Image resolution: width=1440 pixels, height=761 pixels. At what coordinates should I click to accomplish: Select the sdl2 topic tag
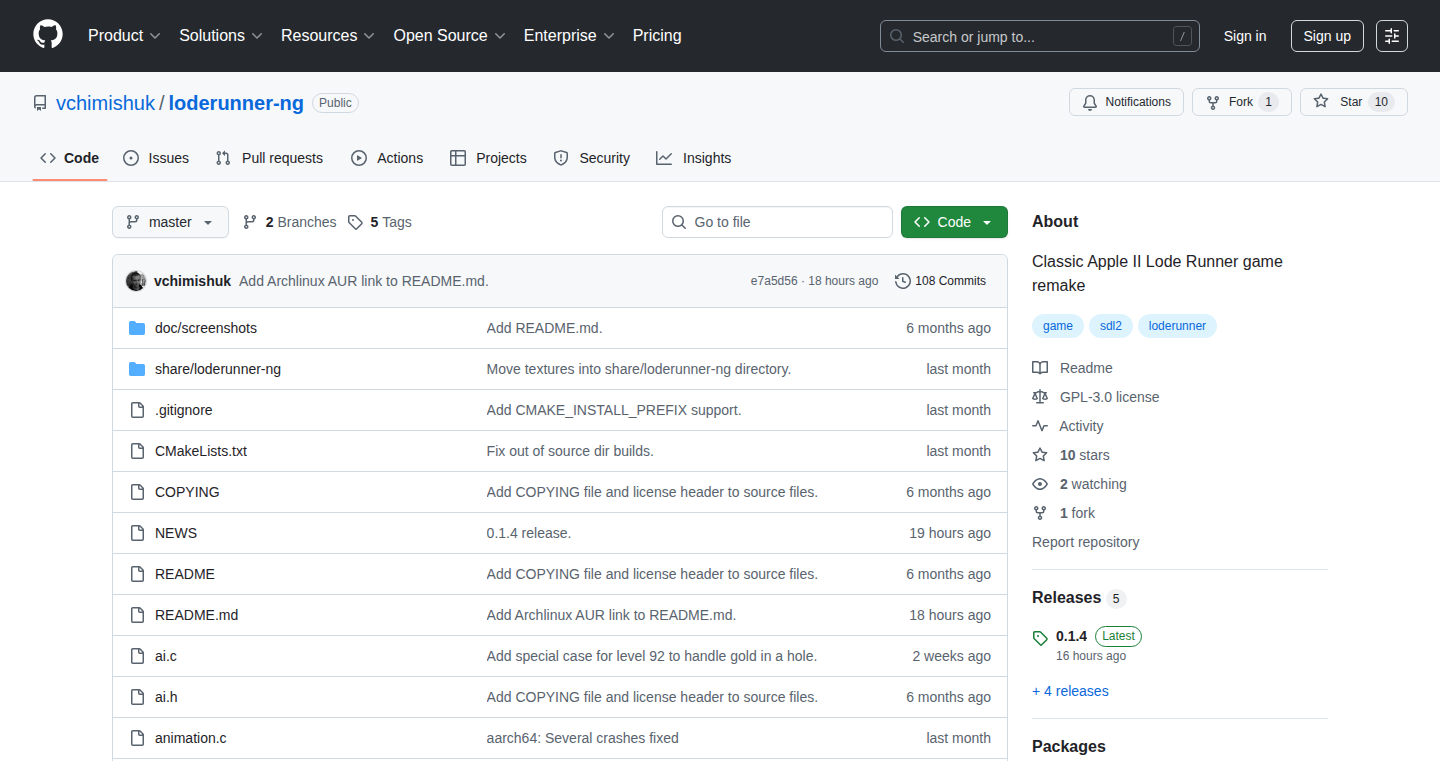point(1111,326)
